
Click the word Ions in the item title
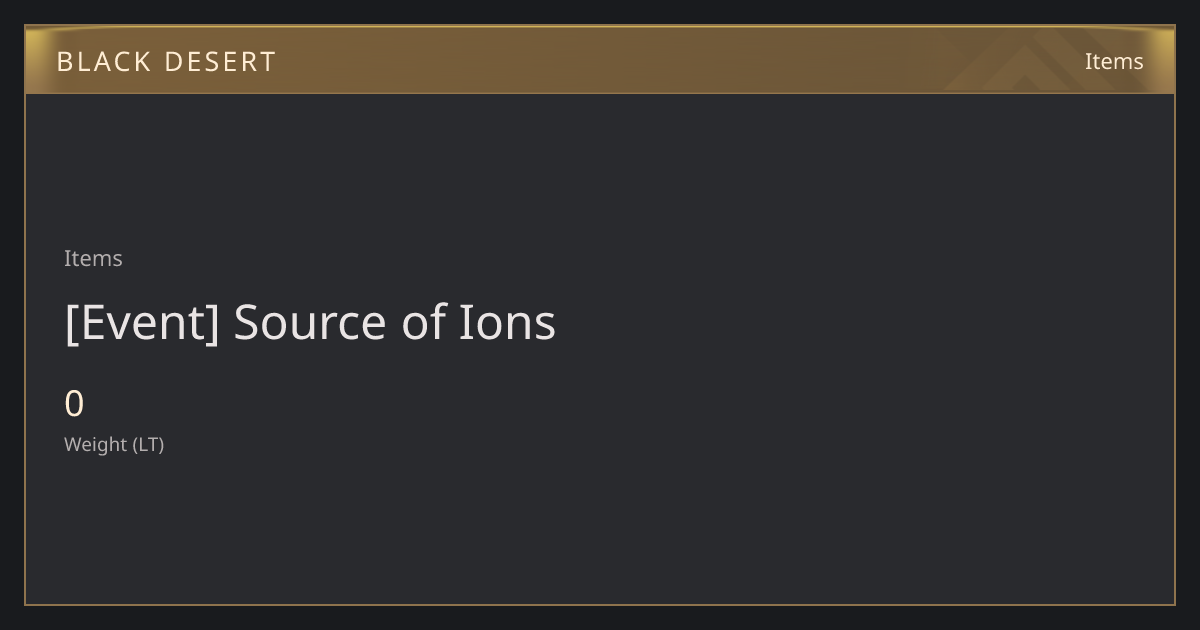pyautogui.click(x=507, y=322)
